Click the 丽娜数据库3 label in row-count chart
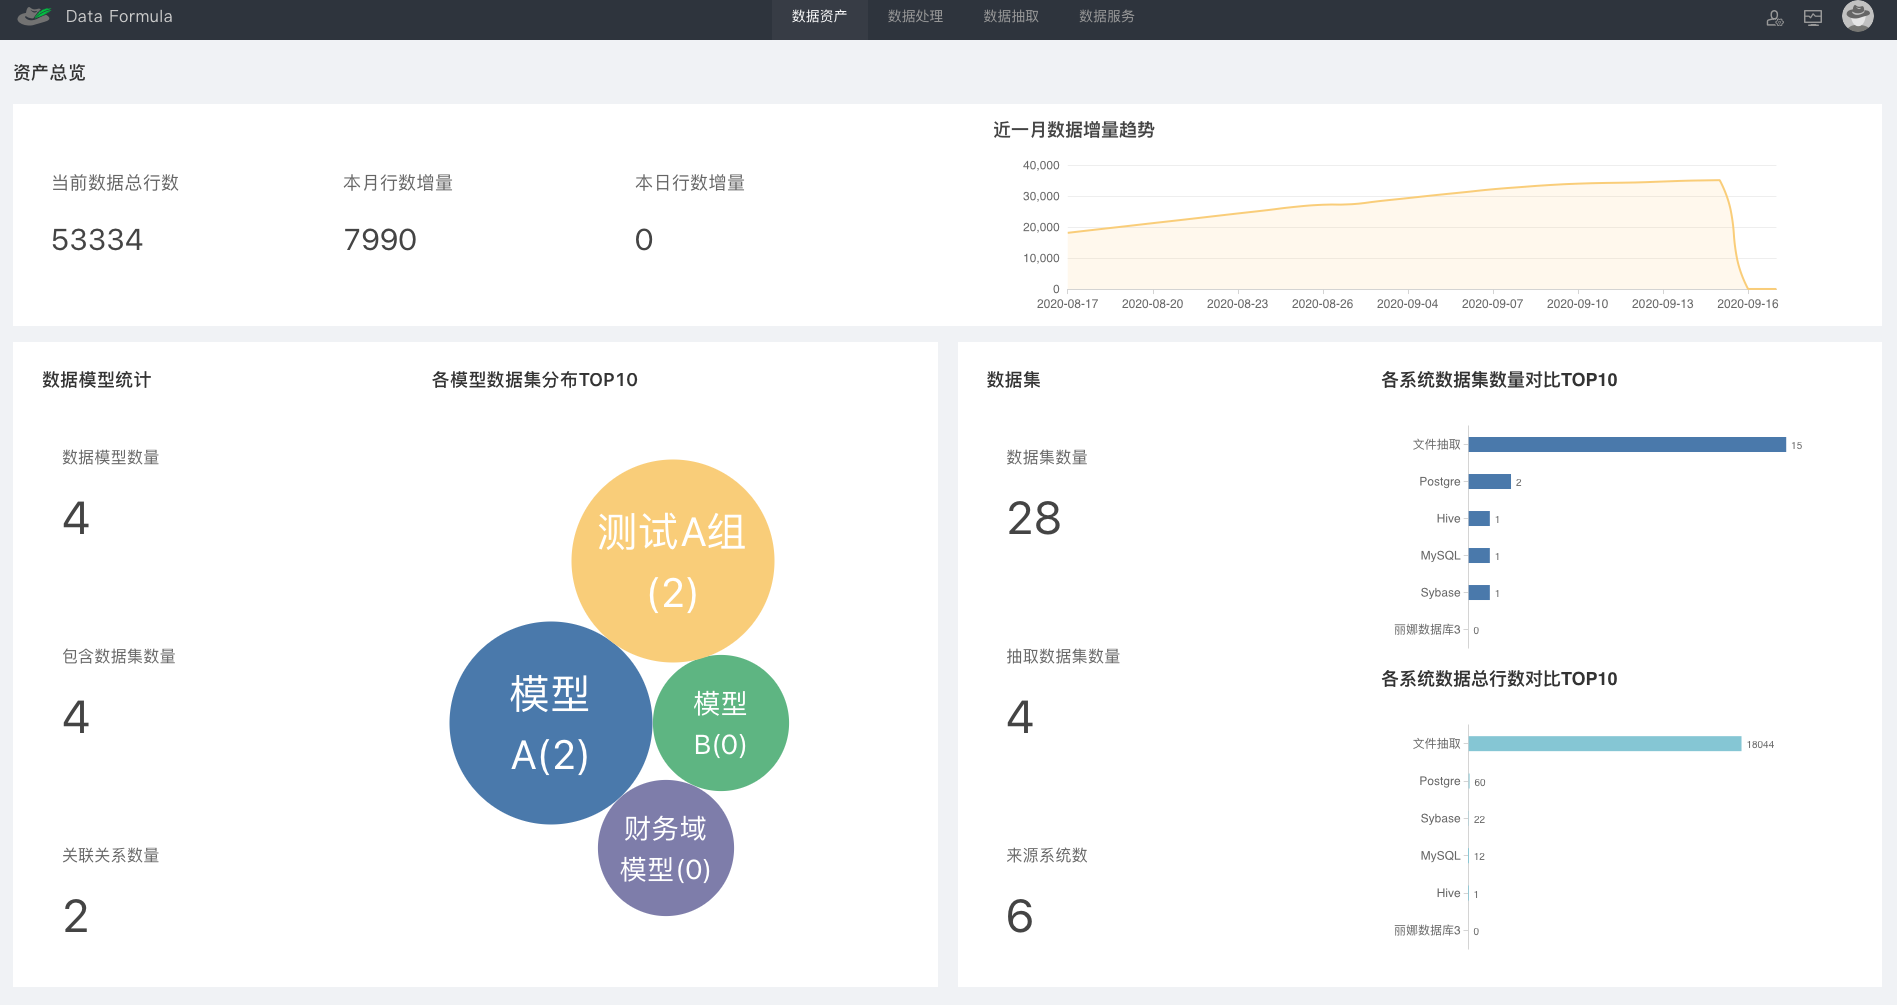The height and width of the screenshot is (1005, 1897). (x=1427, y=931)
